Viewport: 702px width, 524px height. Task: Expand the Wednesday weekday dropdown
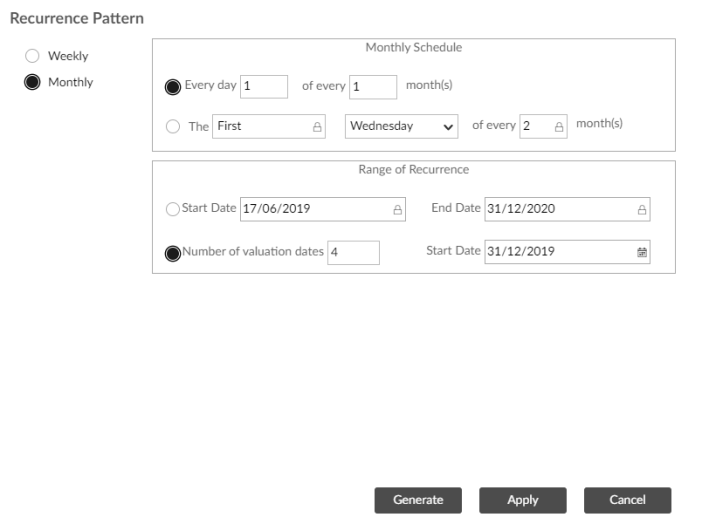pos(401,127)
